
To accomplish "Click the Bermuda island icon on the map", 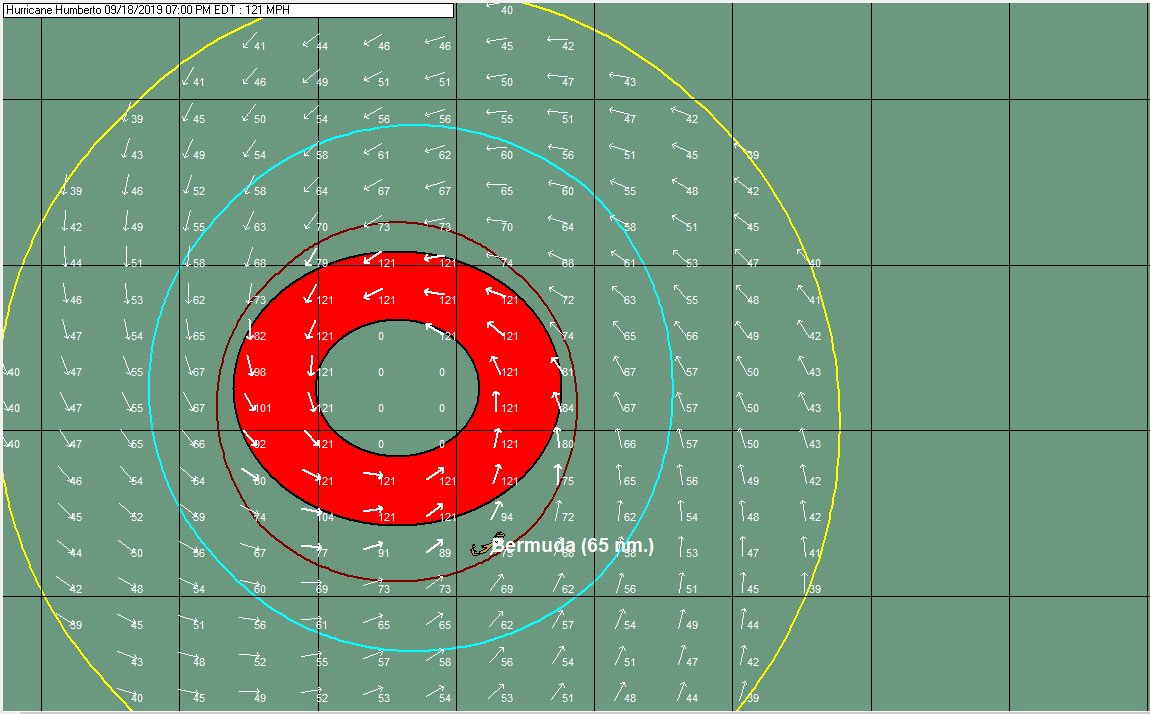I will pyautogui.click(x=487, y=545).
